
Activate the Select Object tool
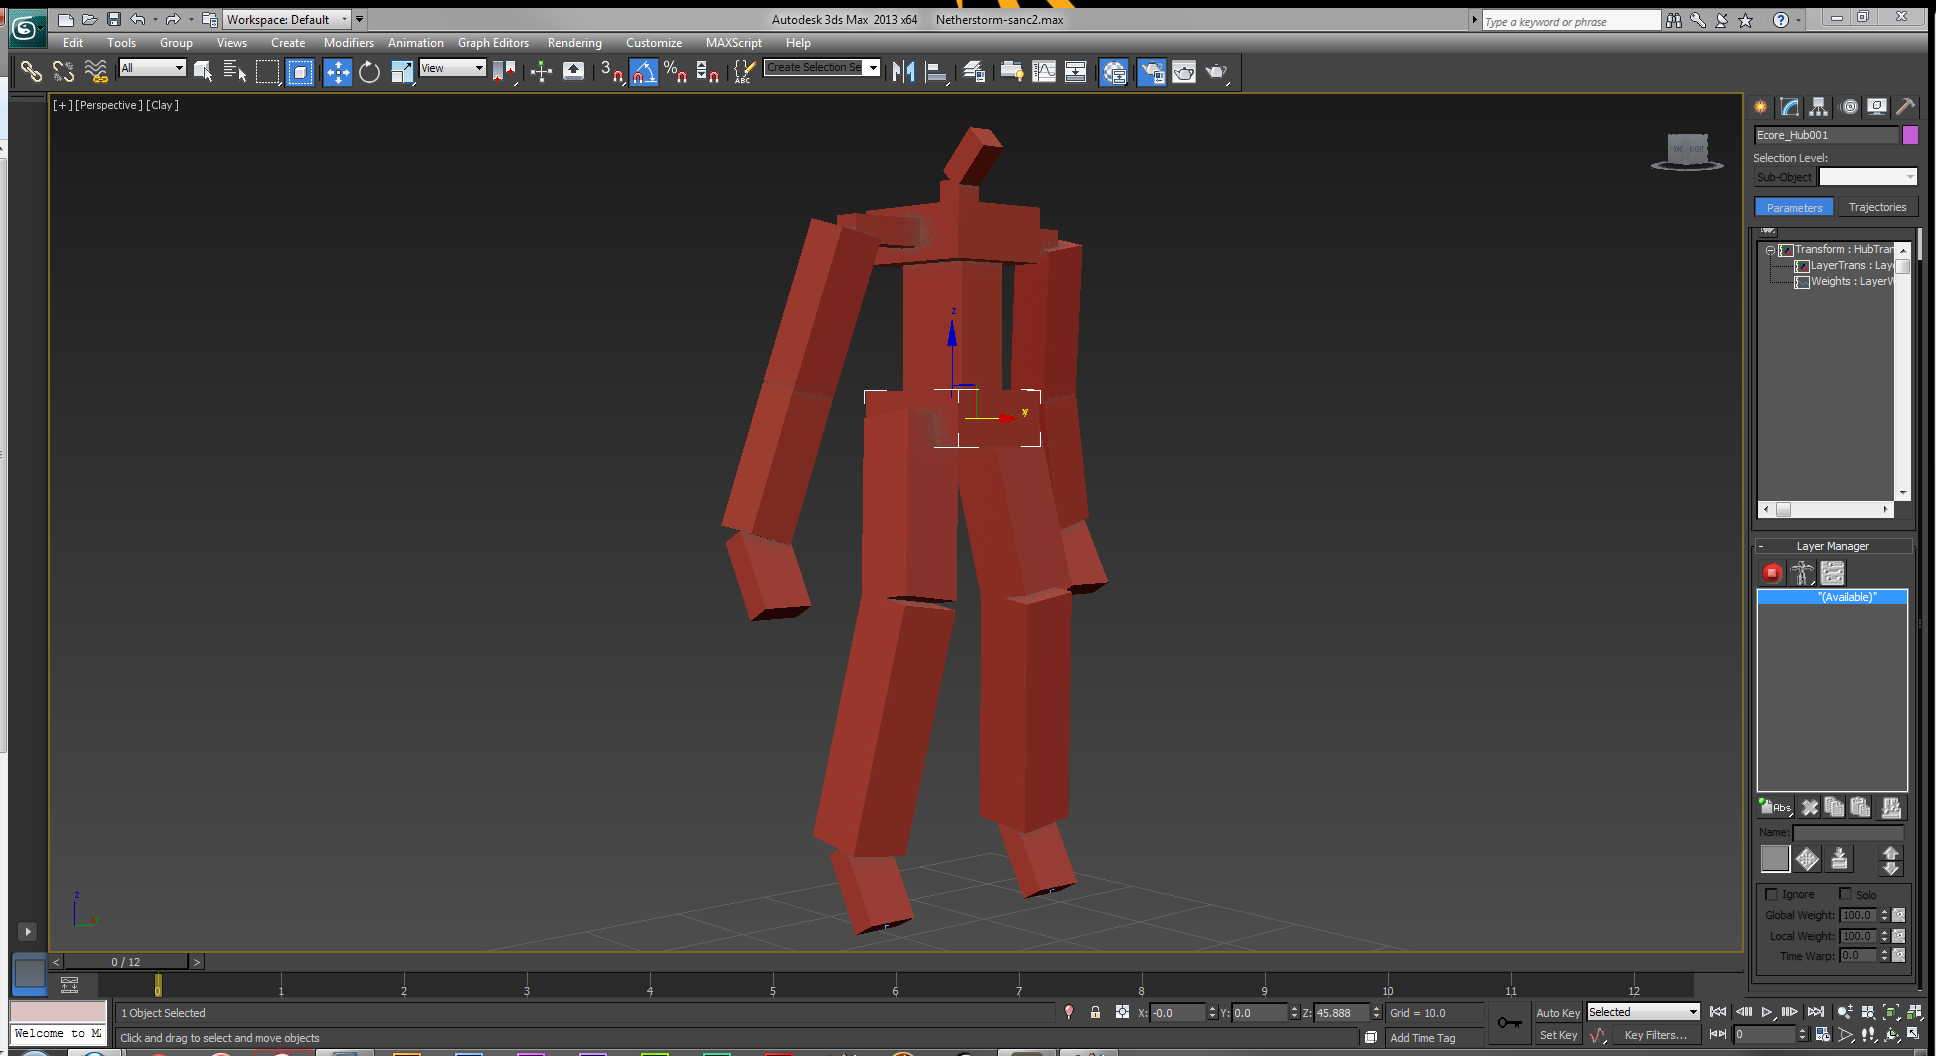(203, 72)
